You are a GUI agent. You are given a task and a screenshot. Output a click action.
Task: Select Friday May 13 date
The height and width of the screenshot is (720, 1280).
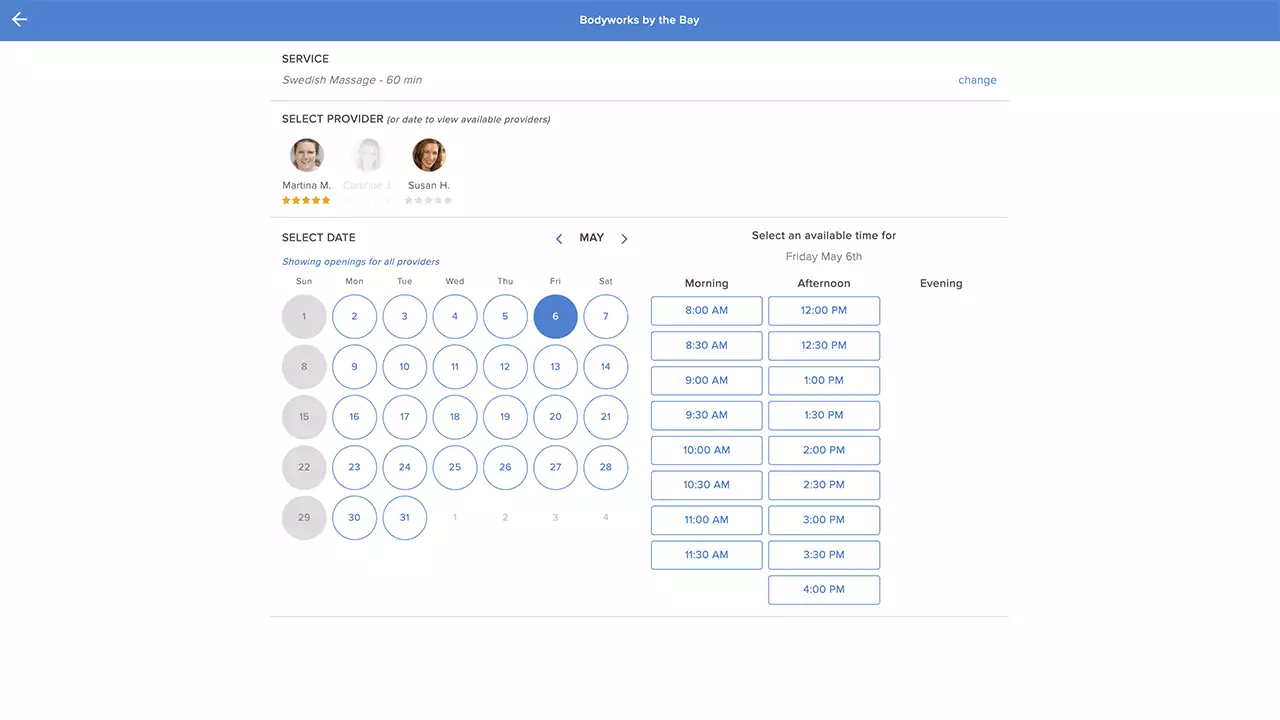coord(555,367)
